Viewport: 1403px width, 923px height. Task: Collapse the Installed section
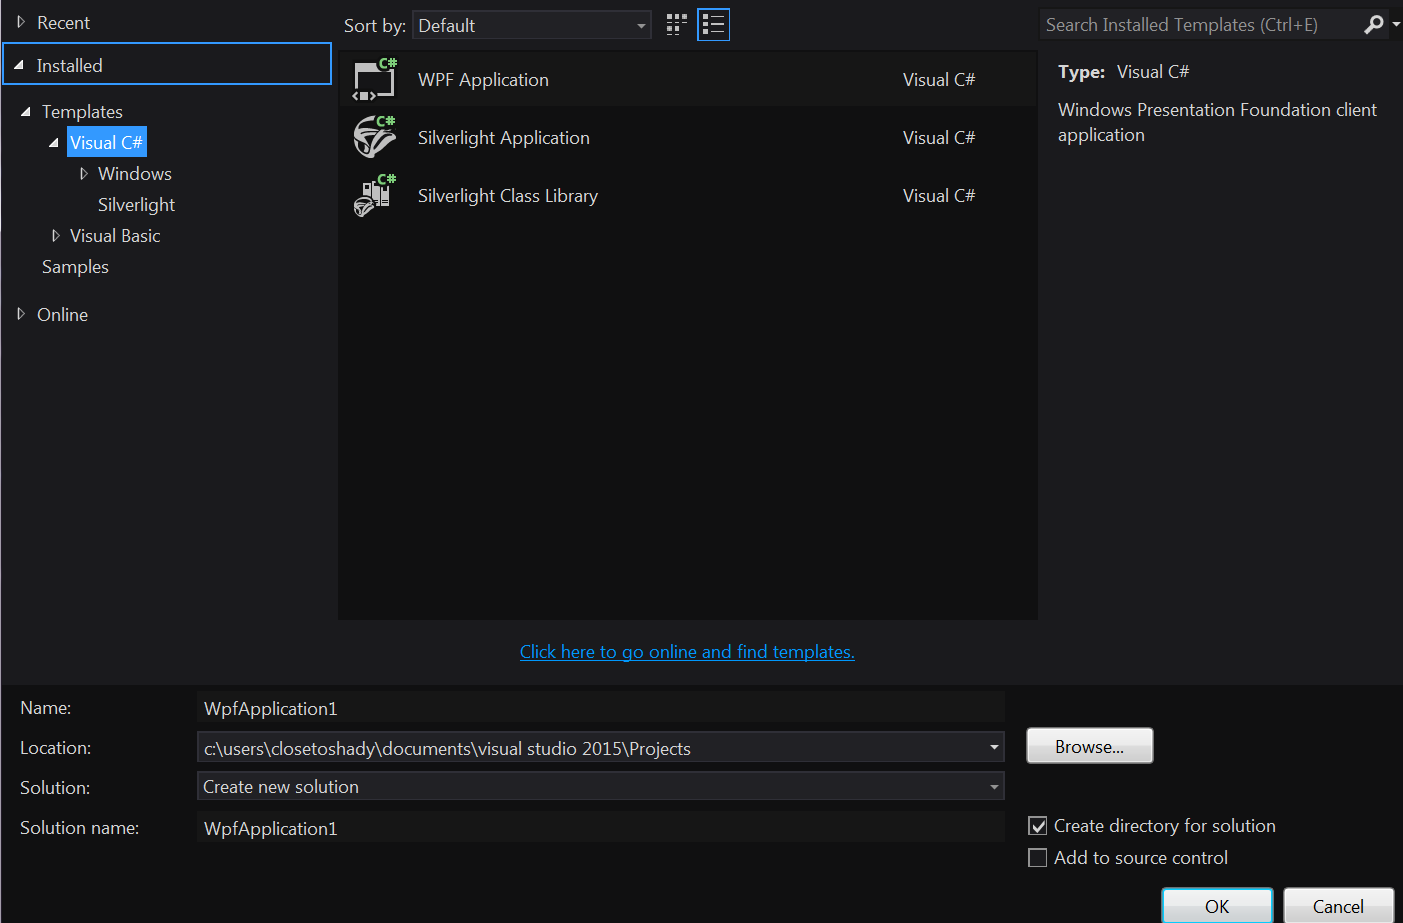pos(19,65)
